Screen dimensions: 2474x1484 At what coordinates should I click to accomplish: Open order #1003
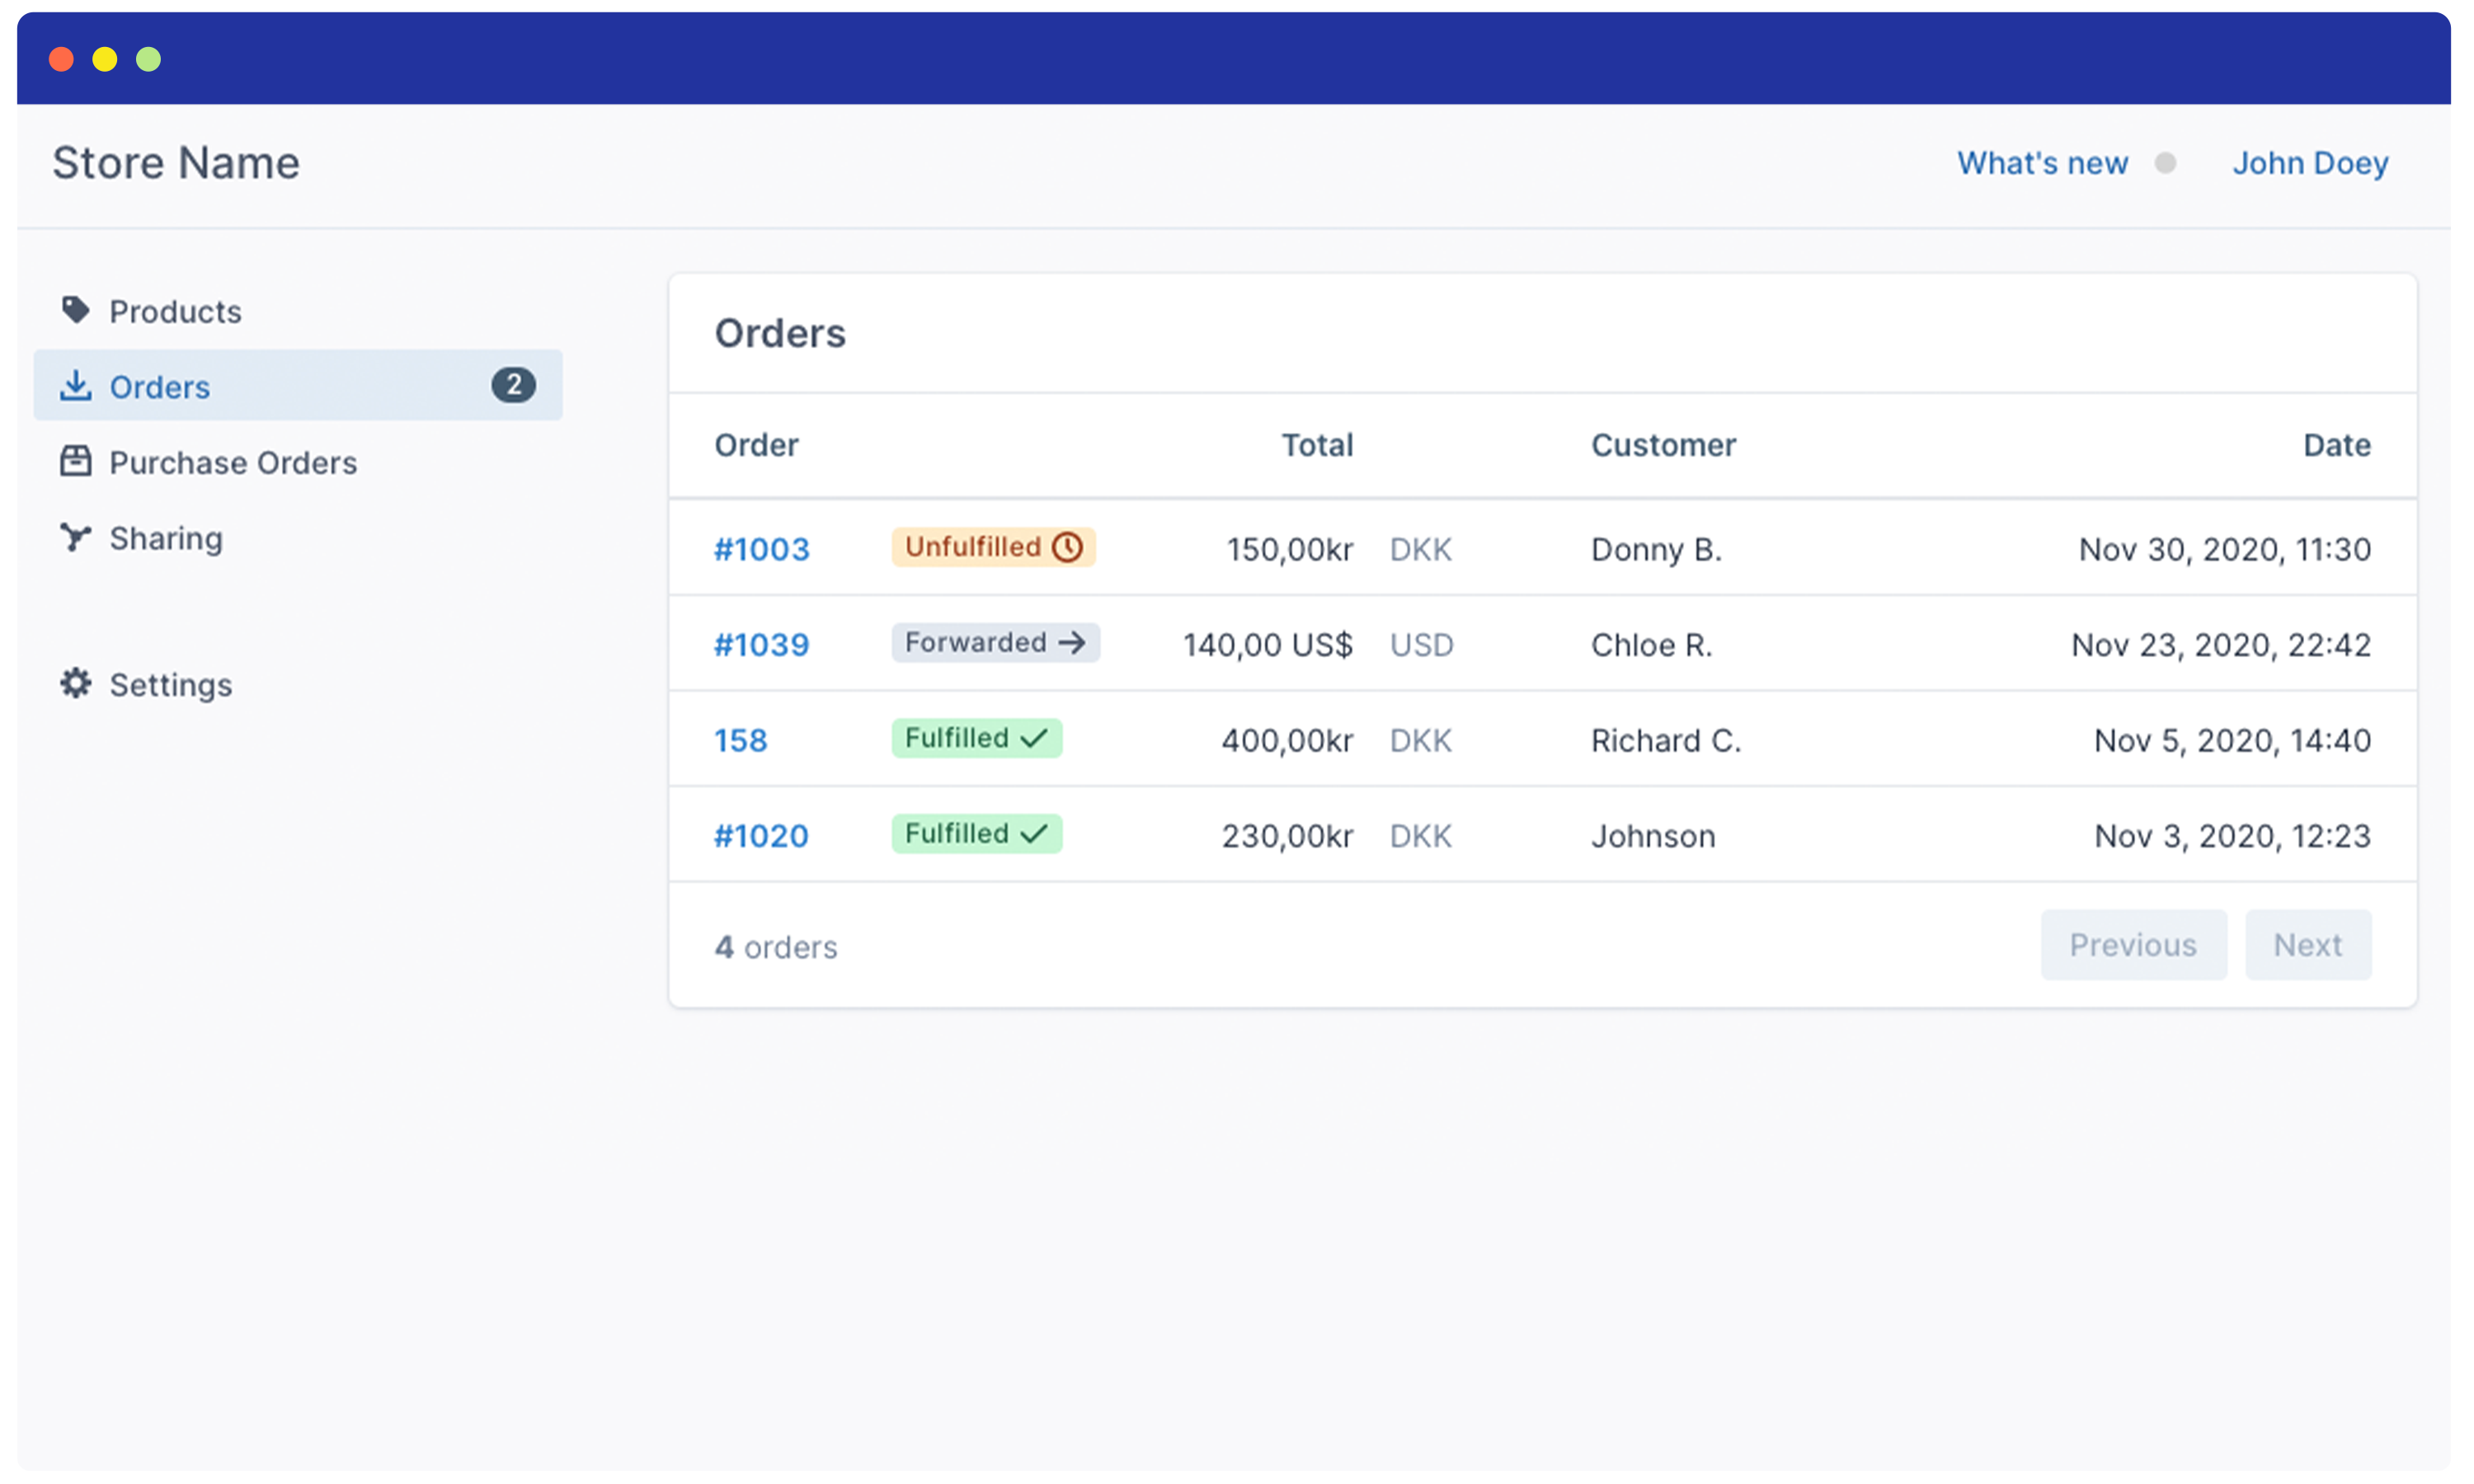tap(761, 549)
